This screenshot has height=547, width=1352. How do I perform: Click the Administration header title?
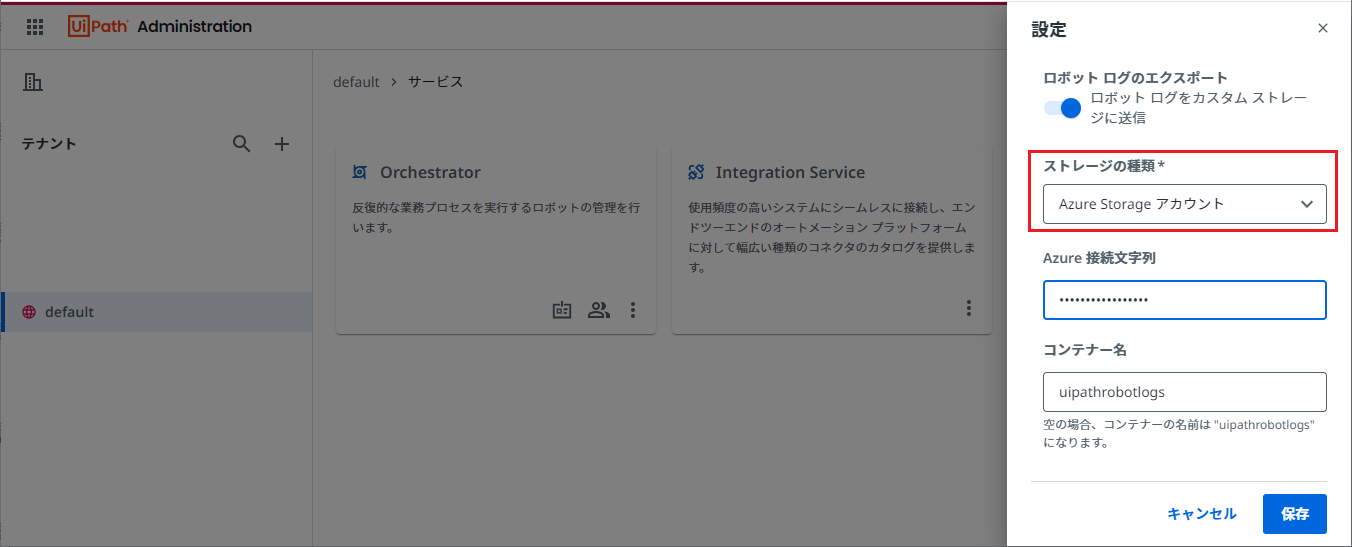point(195,26)
